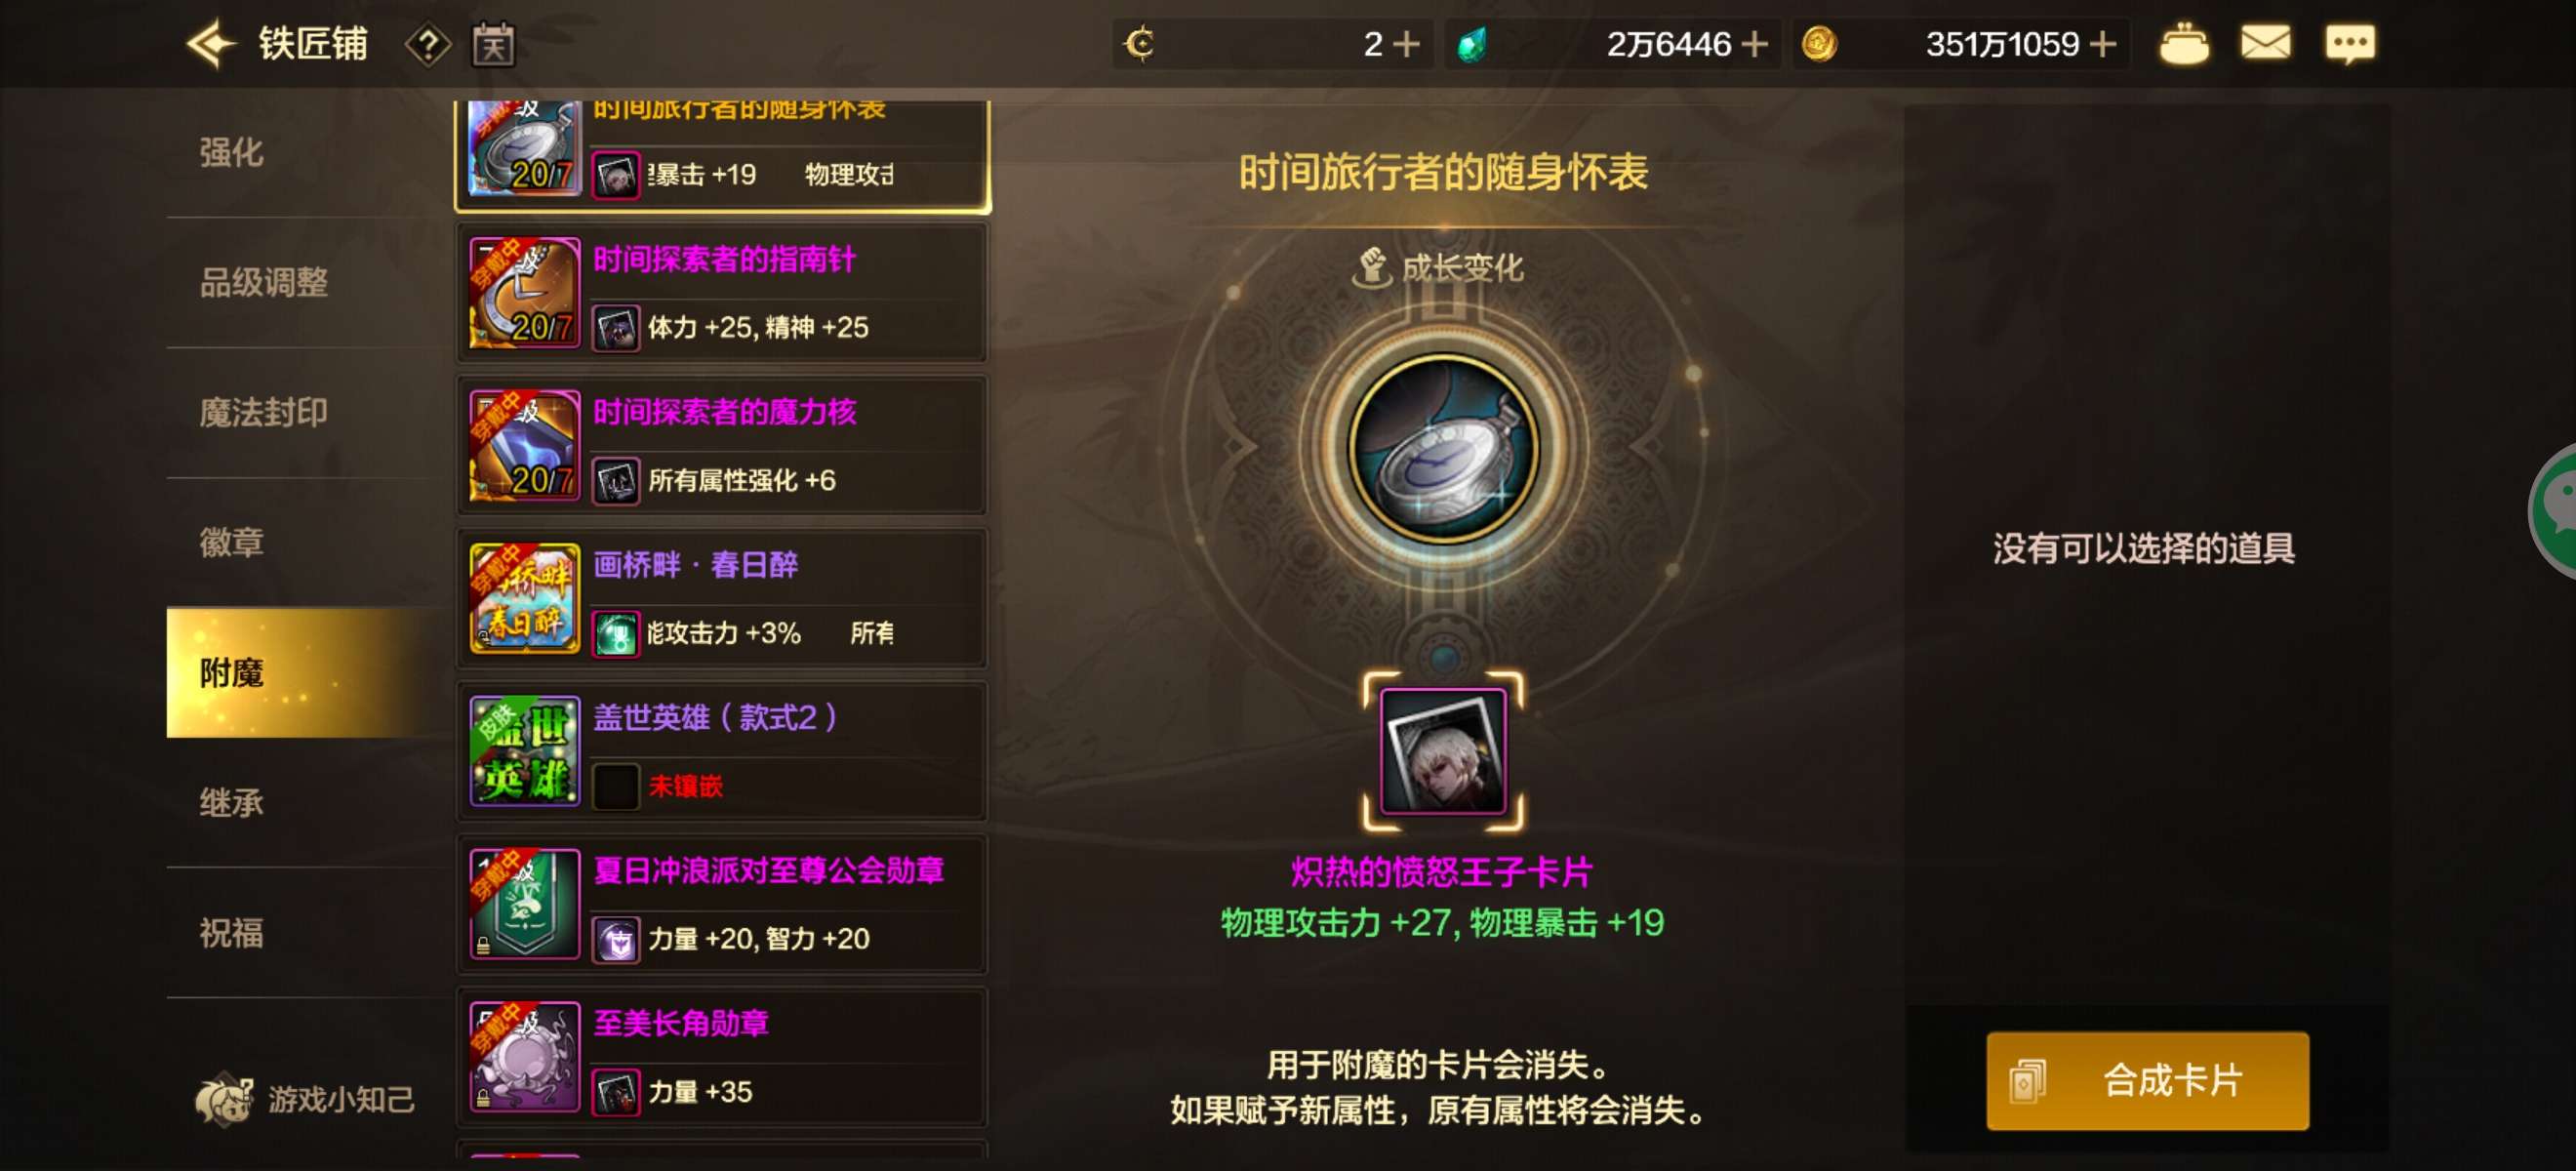Add more gold coins with plus icon
Screen dimensions: 2576x1171
(x=2103, y=44)
